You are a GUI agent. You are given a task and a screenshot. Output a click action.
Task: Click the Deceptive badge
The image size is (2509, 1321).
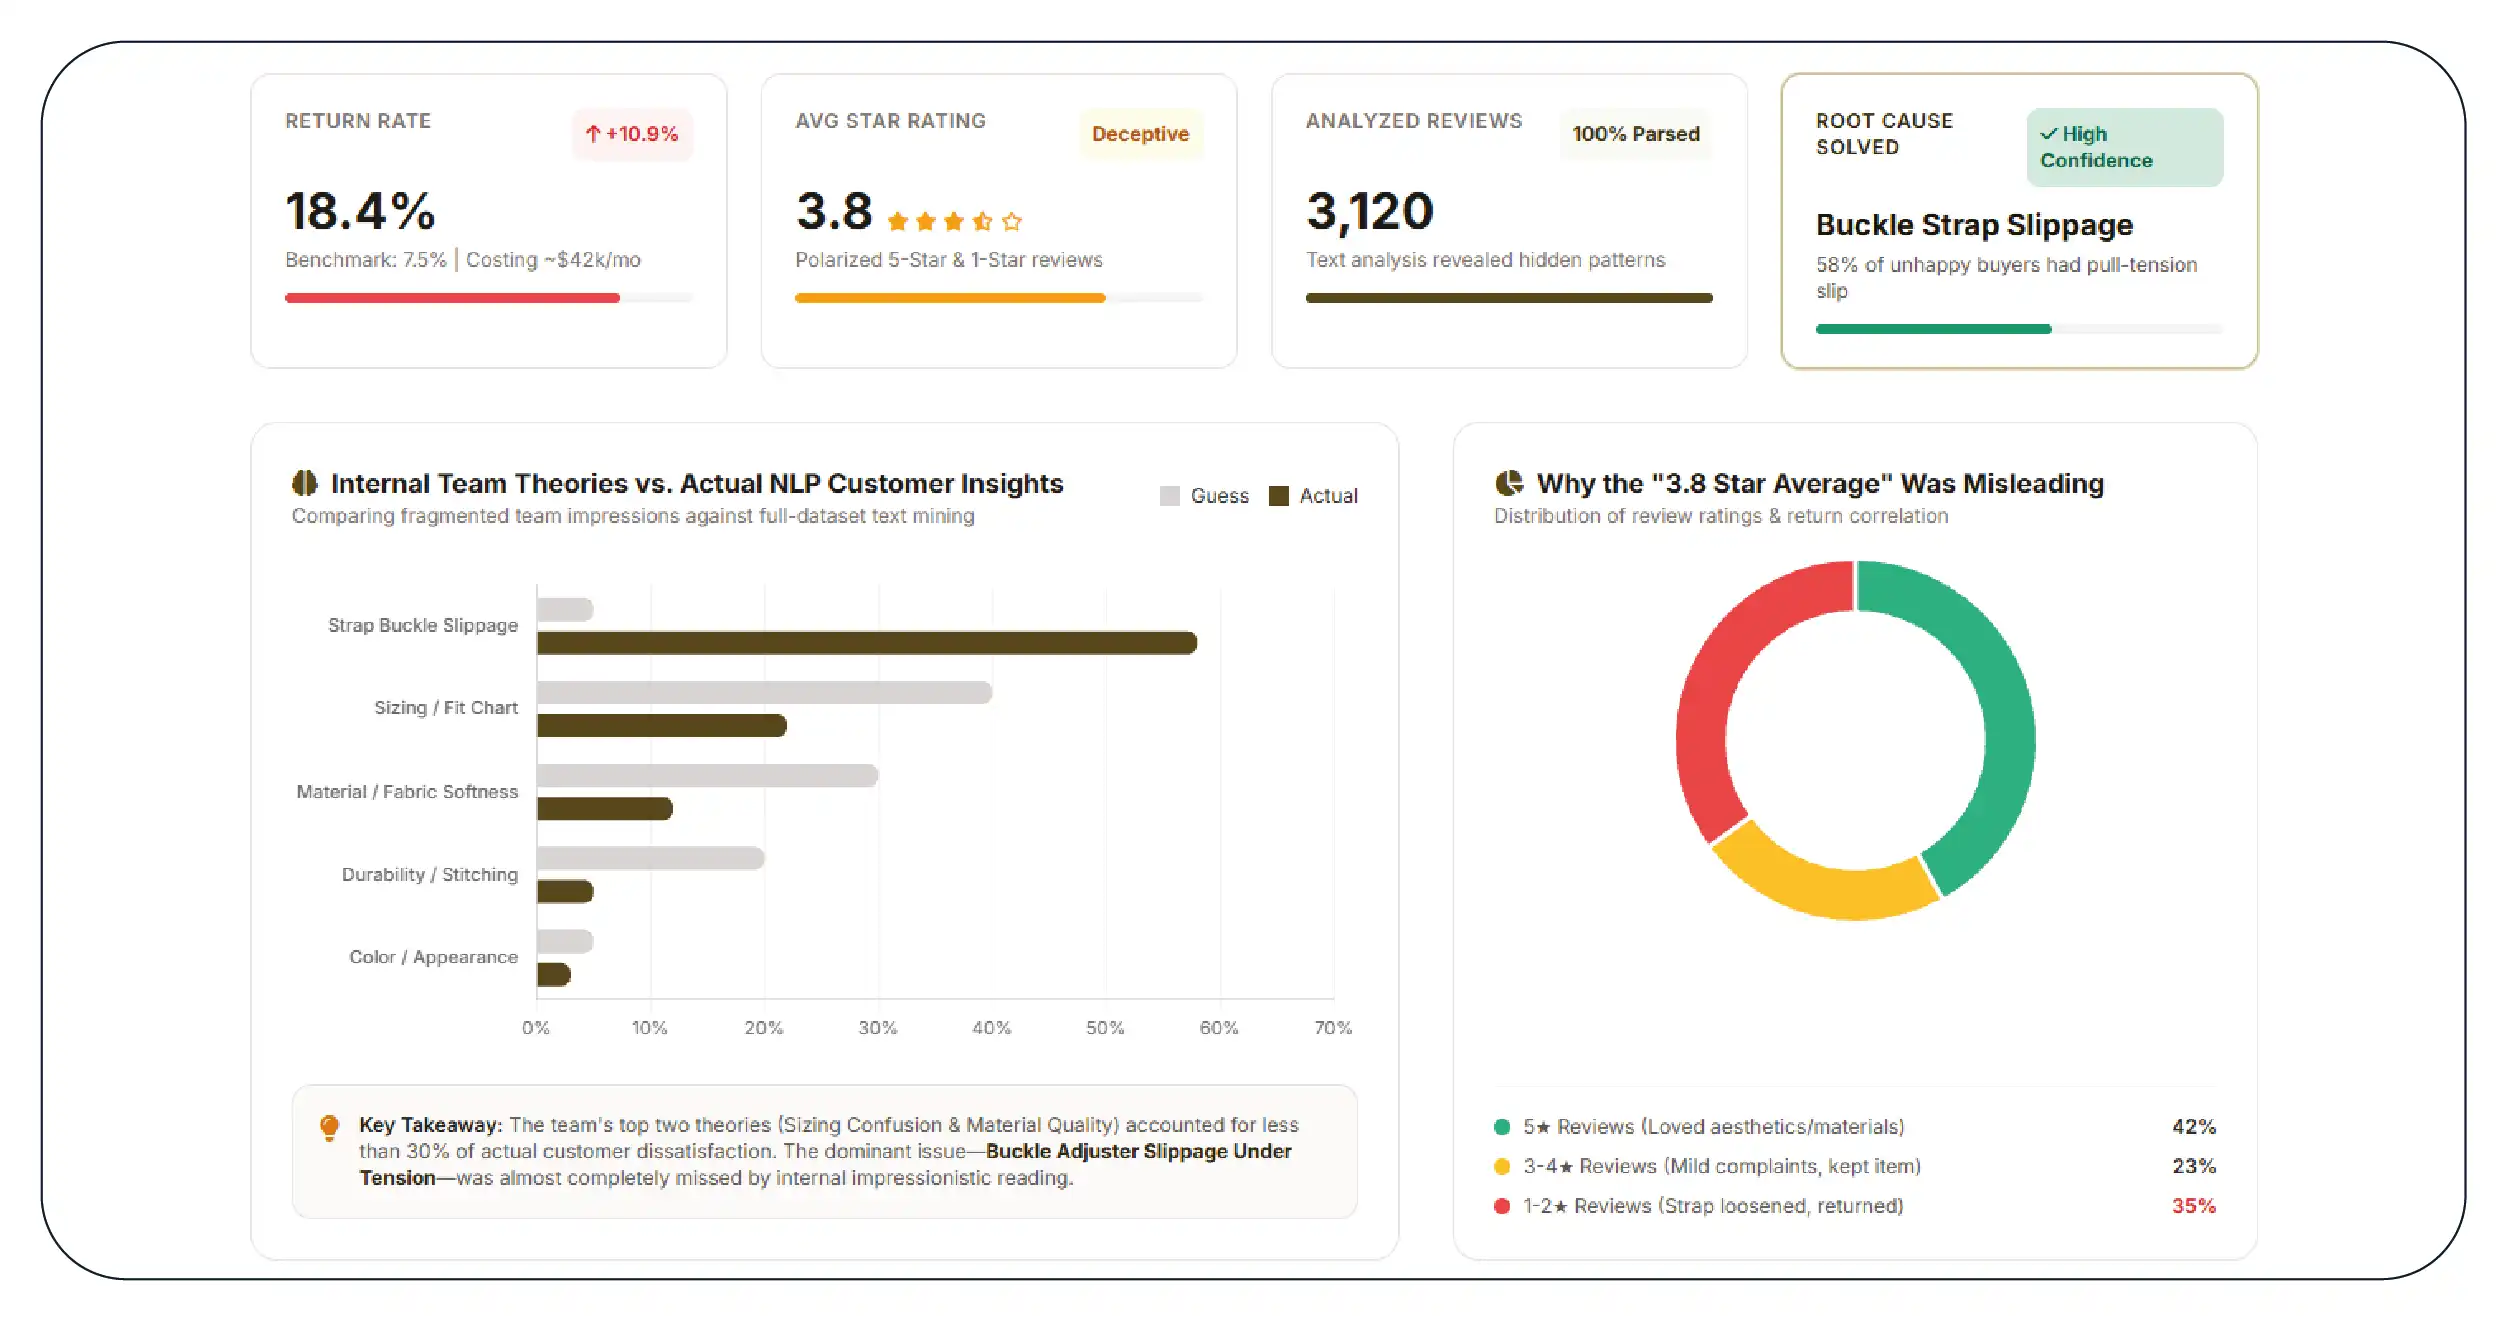click(x=1140, y=134)
